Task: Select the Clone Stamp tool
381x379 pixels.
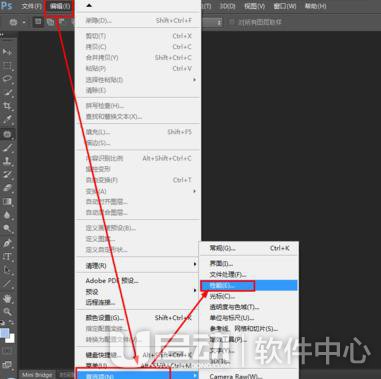Action: pos(7,161)
